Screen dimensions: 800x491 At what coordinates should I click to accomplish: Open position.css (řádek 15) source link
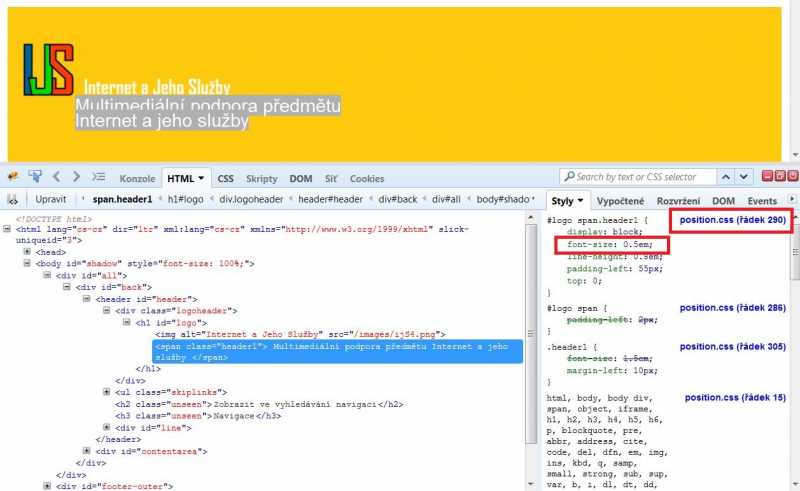coord(735,397)
